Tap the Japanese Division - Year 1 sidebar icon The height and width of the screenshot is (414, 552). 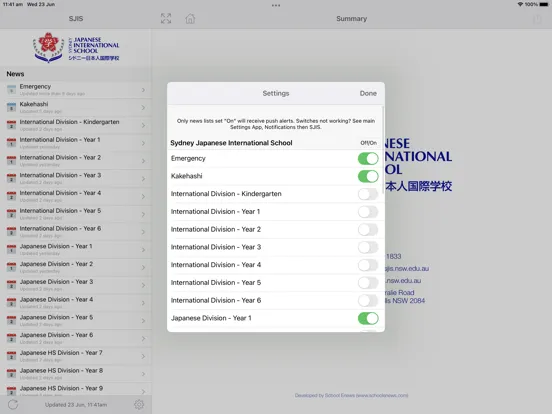[x=12, y=249]
